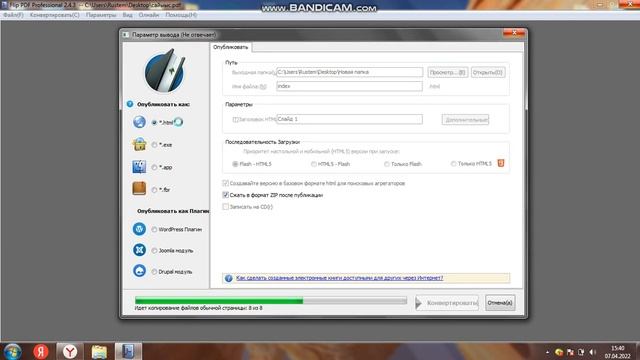Show hidden tray icons arrow

pyautogui.click(x=547, y=352)
